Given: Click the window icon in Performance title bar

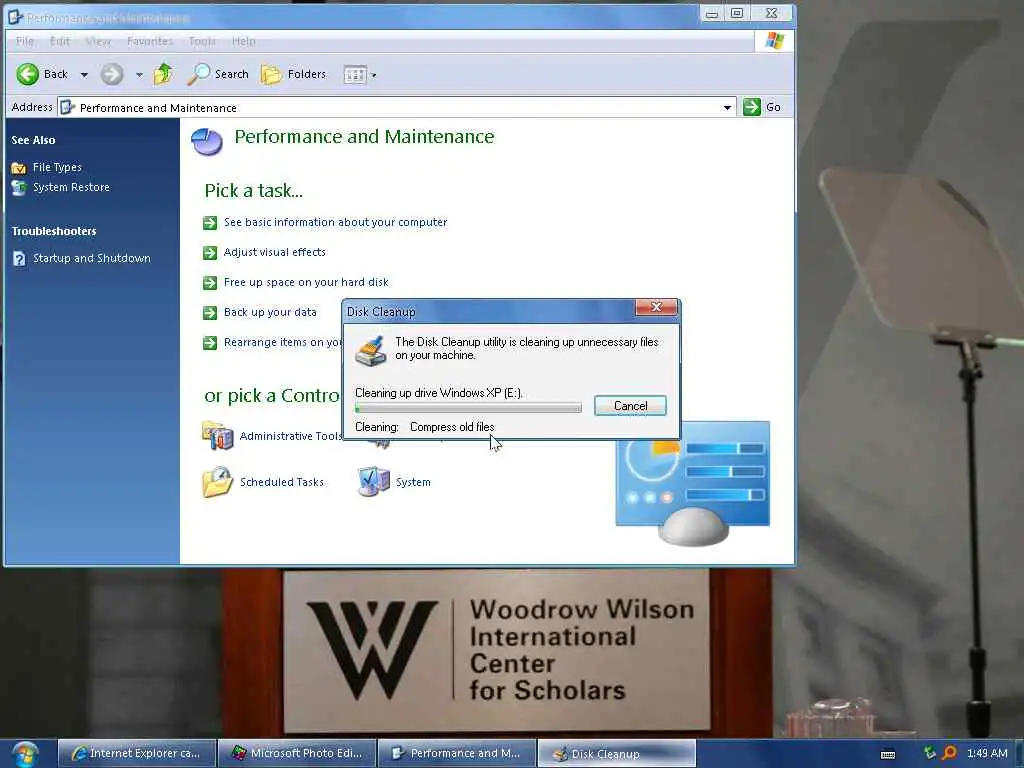Looking at the screenshot, I should point(15,17).
